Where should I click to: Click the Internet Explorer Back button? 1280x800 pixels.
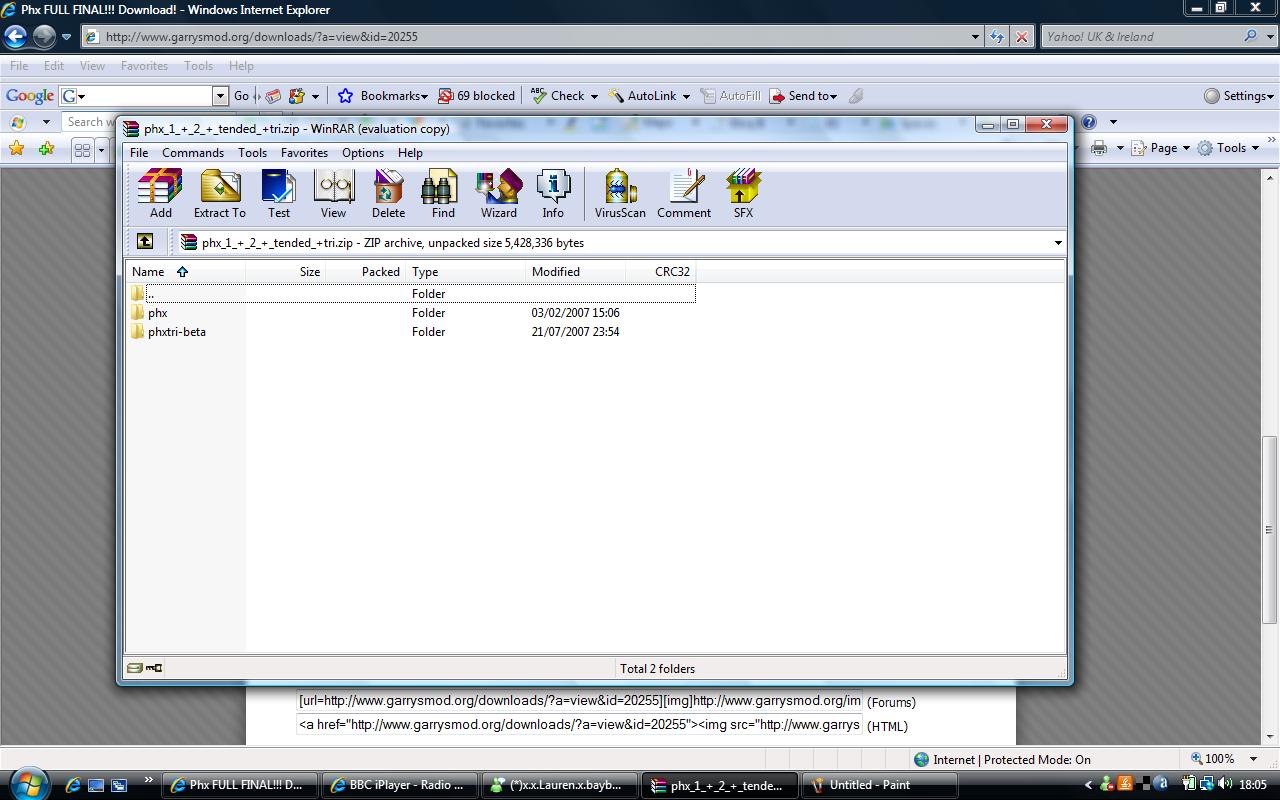pyautogui.click(x=15, y=37)
